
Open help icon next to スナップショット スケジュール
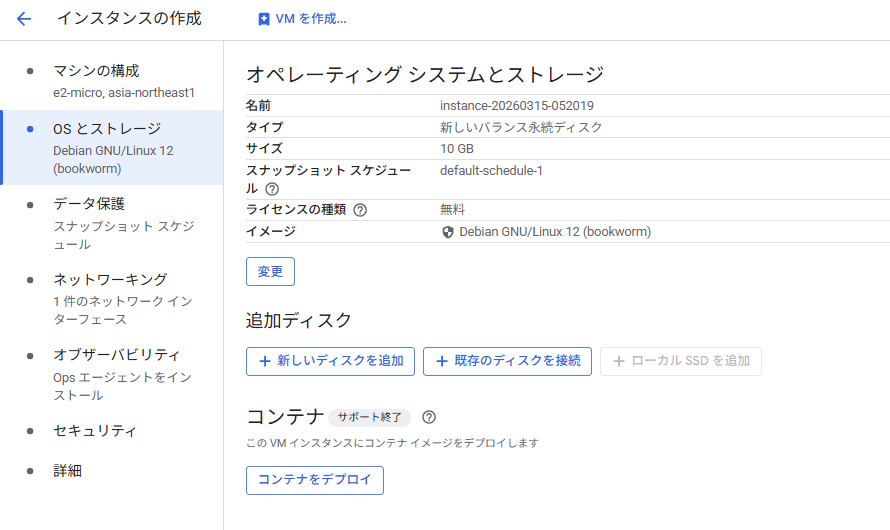point(272,189)
